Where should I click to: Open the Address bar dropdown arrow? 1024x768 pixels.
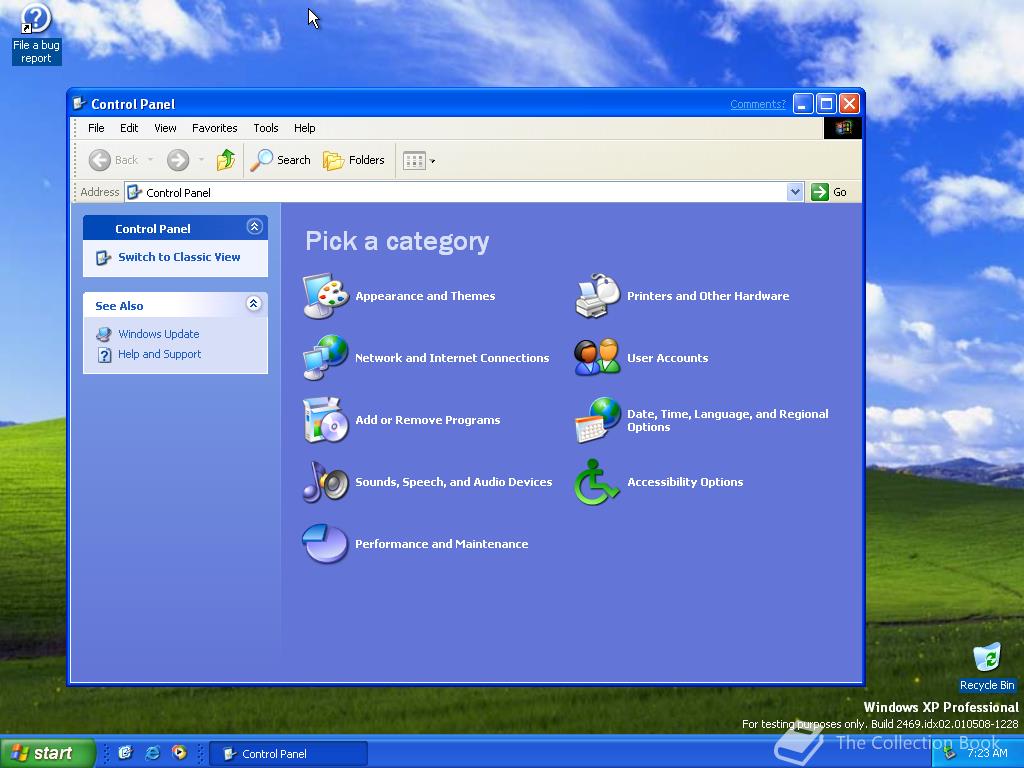pyautogui.click(x=795, y=192)
